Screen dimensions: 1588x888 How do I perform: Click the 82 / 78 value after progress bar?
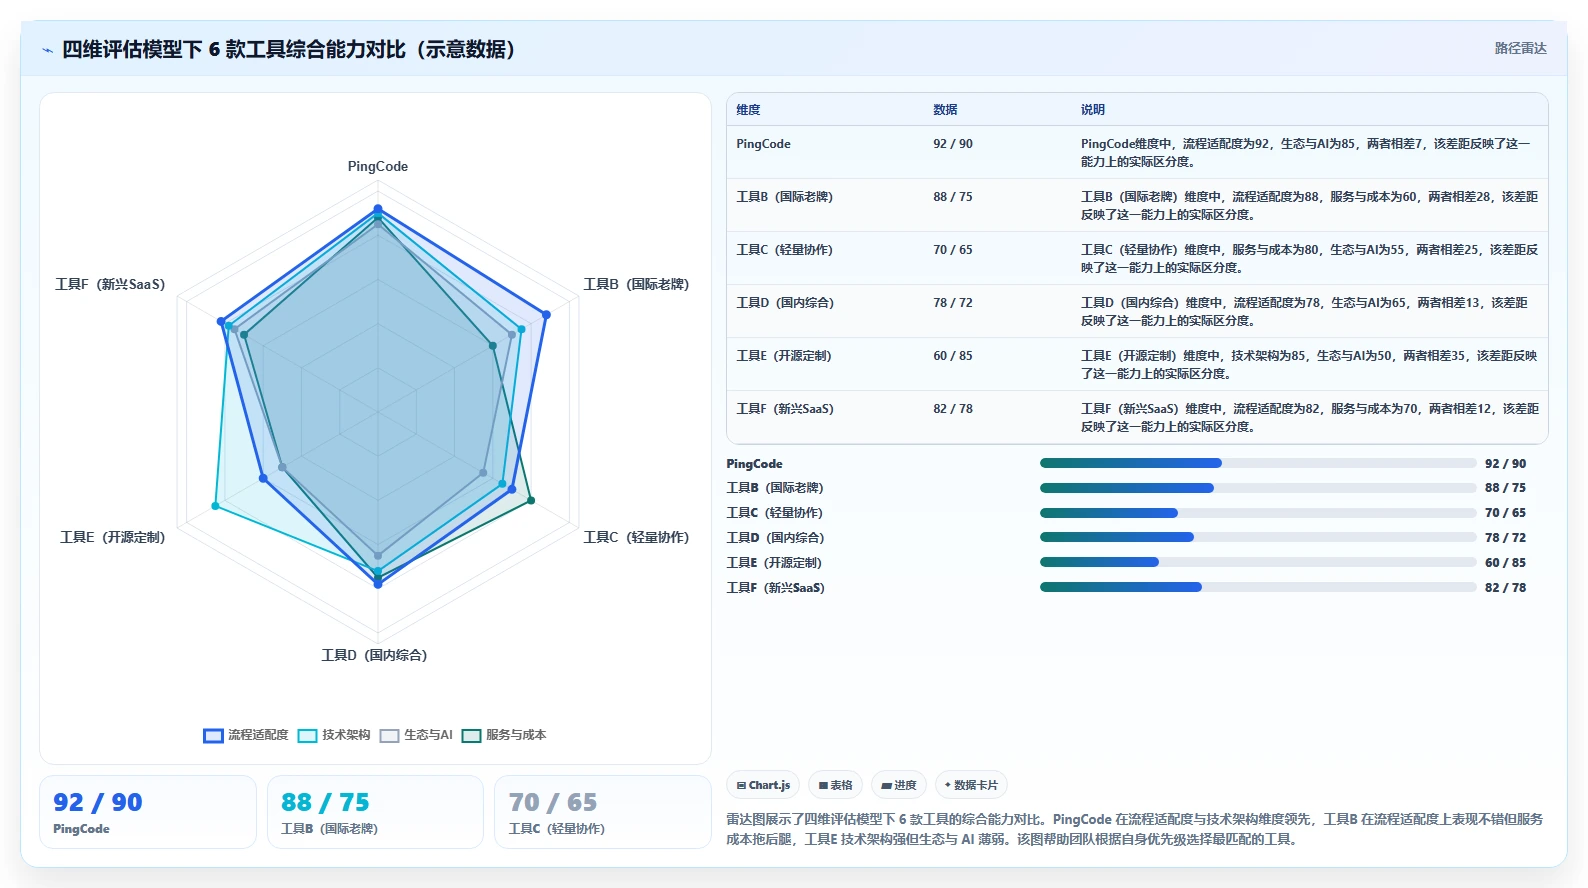pyautogui.click(x=1505, y=588)
